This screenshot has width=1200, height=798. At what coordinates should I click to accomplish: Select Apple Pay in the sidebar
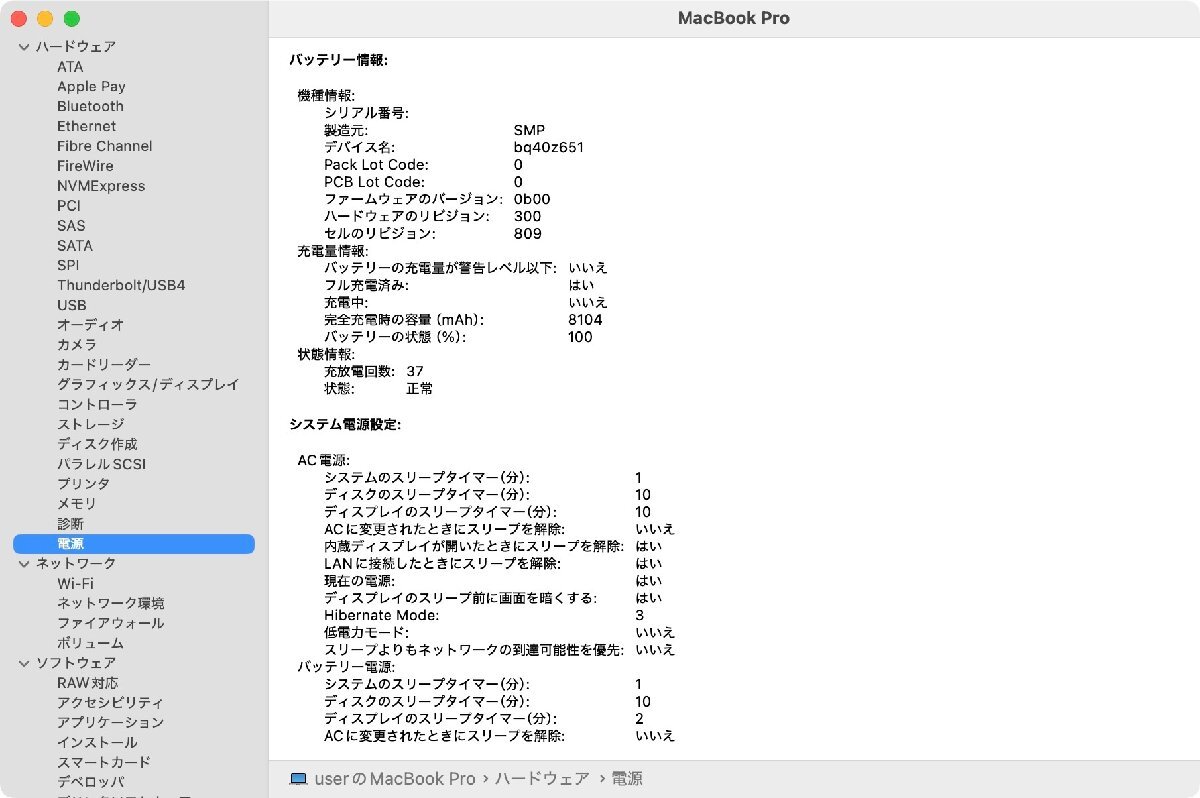coord(90,86)
